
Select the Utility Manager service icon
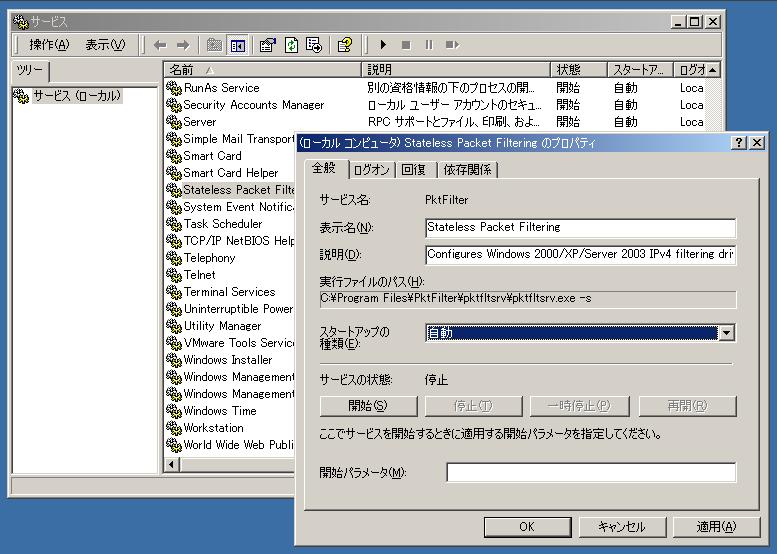click(174, 326)
